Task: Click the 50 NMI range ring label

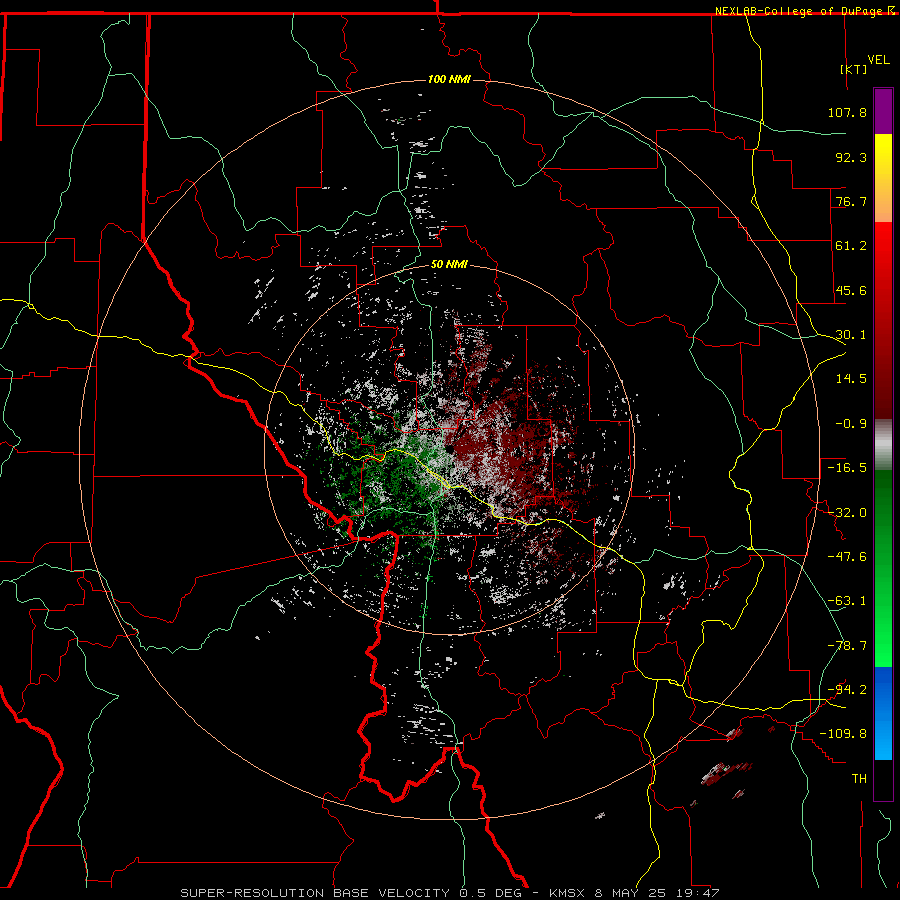Action: (x=449, y=265)
